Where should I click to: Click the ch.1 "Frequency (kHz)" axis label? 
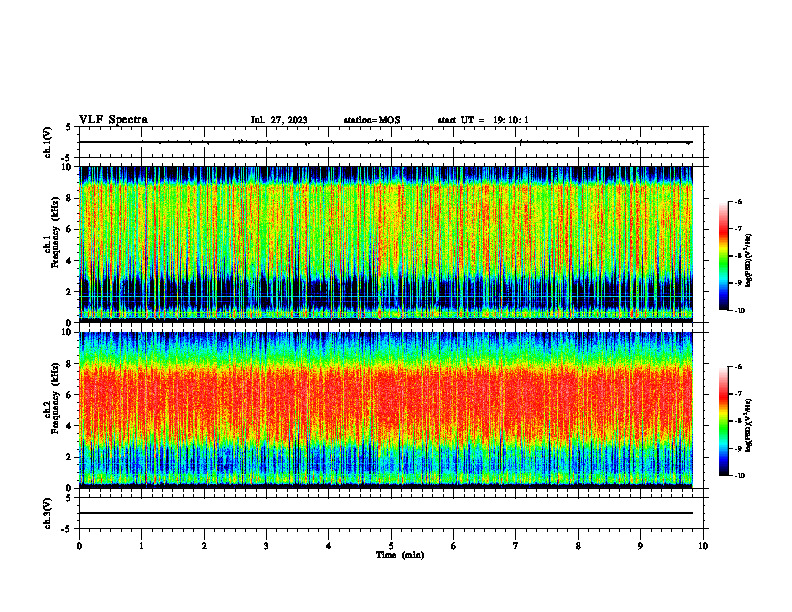point(56,233)
